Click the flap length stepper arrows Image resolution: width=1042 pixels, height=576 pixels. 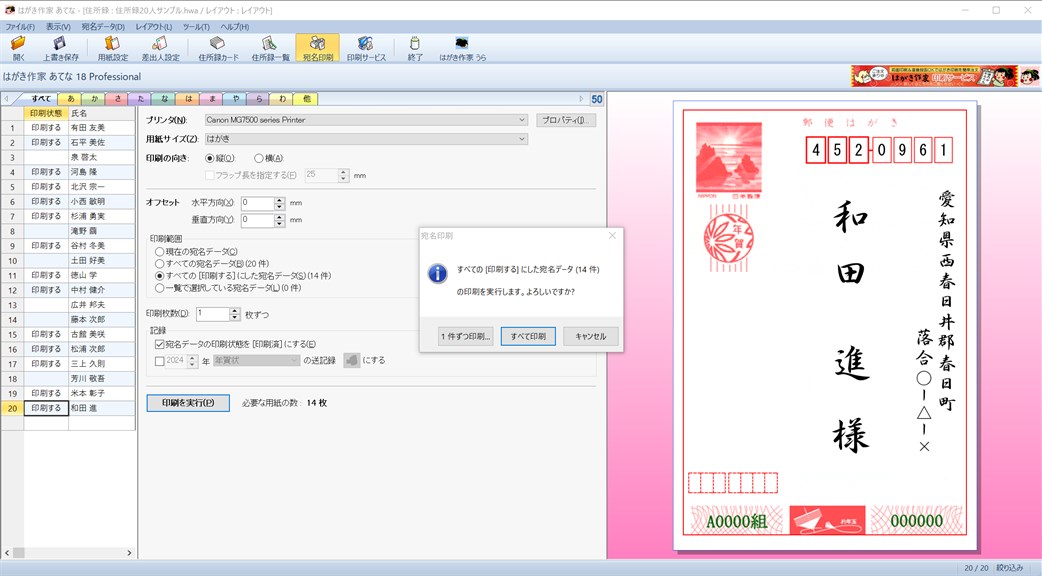tap(344, 175)
